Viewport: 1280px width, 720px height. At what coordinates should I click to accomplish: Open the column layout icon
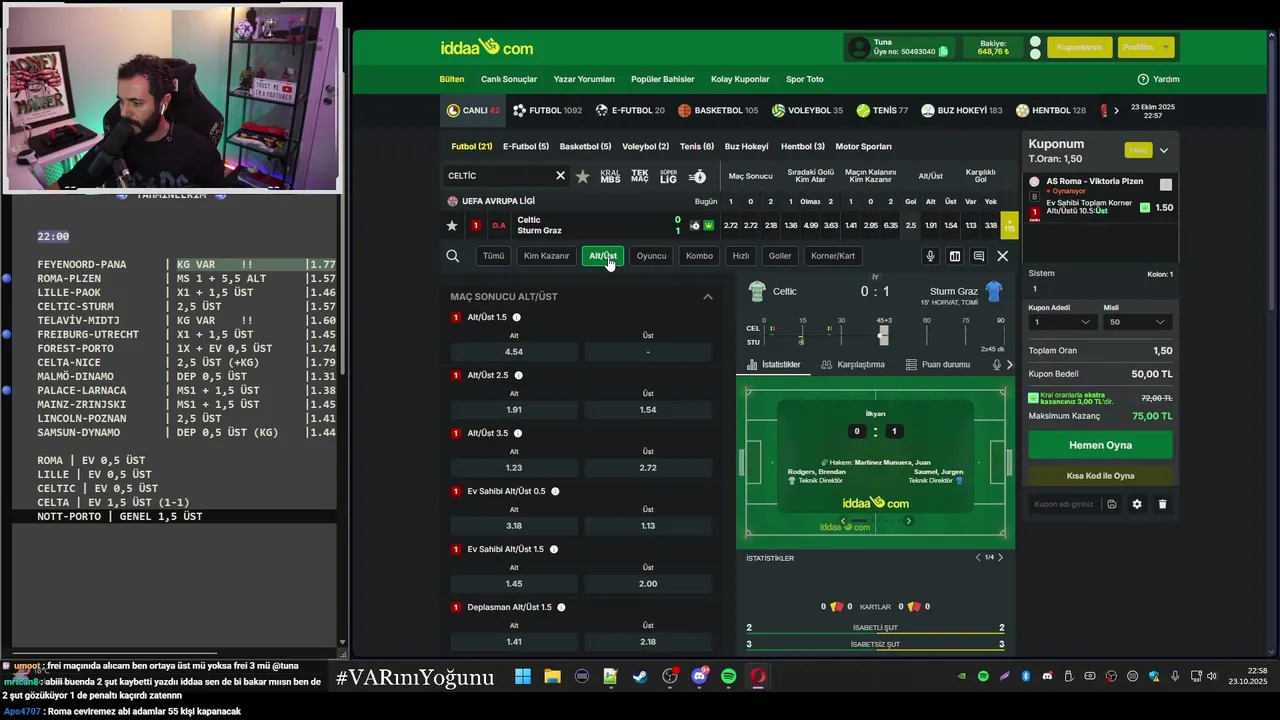point(955,256)
